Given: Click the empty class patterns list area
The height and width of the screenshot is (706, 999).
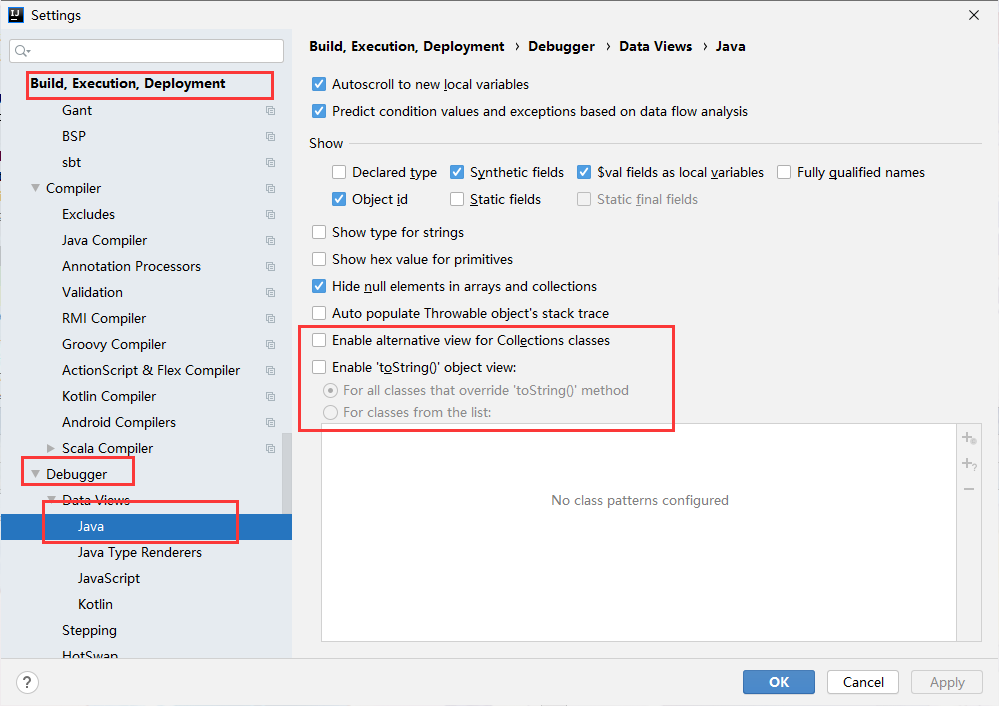Looking at the screenshot, I should tap(639, 533).
